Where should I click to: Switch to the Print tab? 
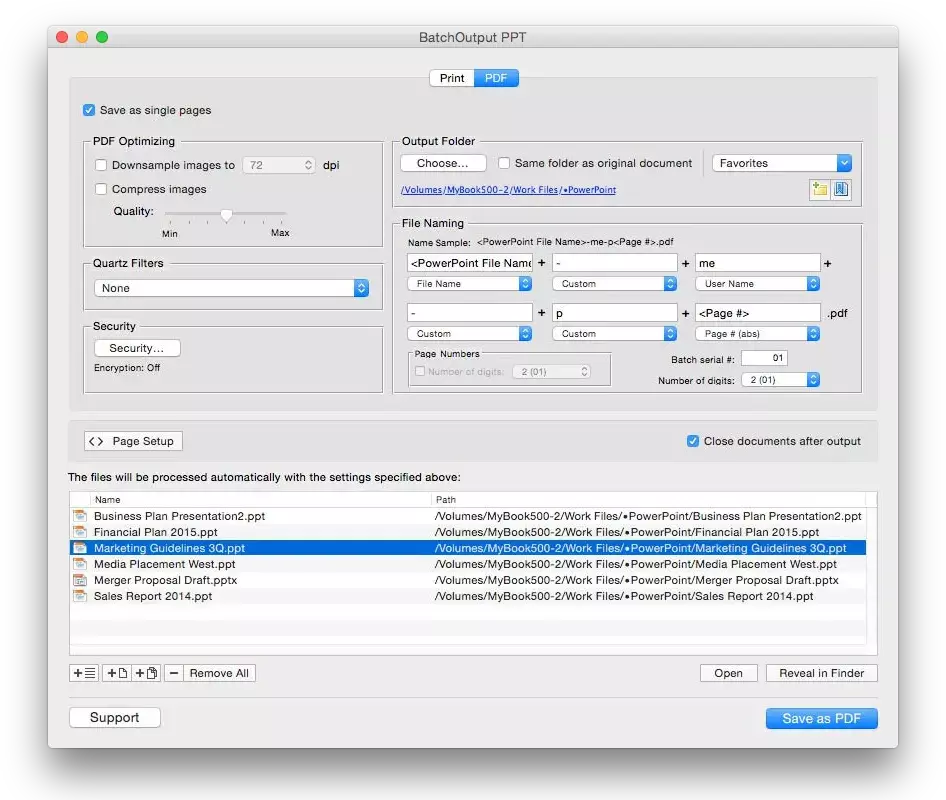(452, 78)
